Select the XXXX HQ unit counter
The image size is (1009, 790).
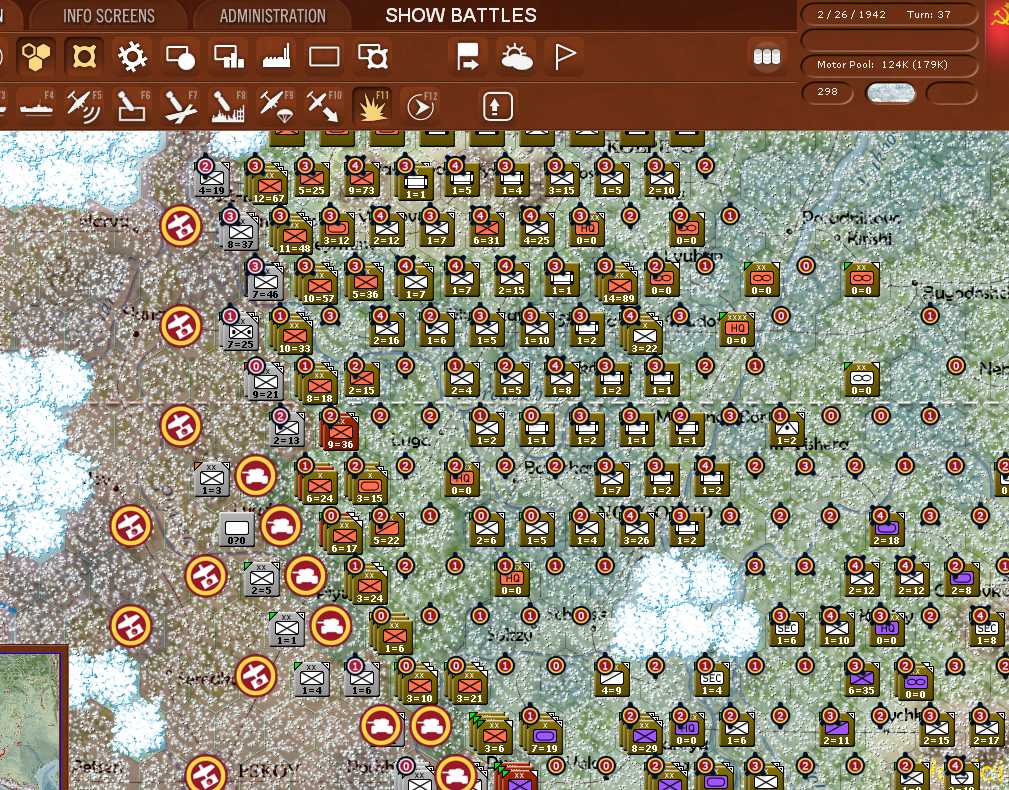tap(737, 329)
